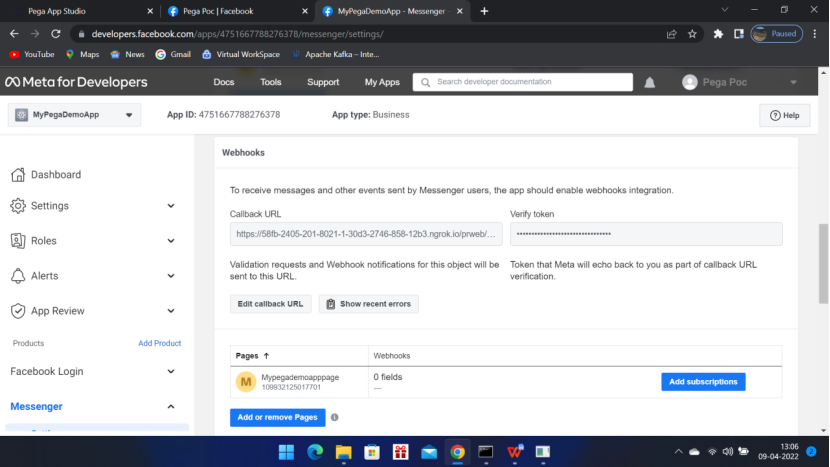830x467 pixels.
Task: Open notifications bell in top header
Action: pyautogui.click(x=649, y=83)
